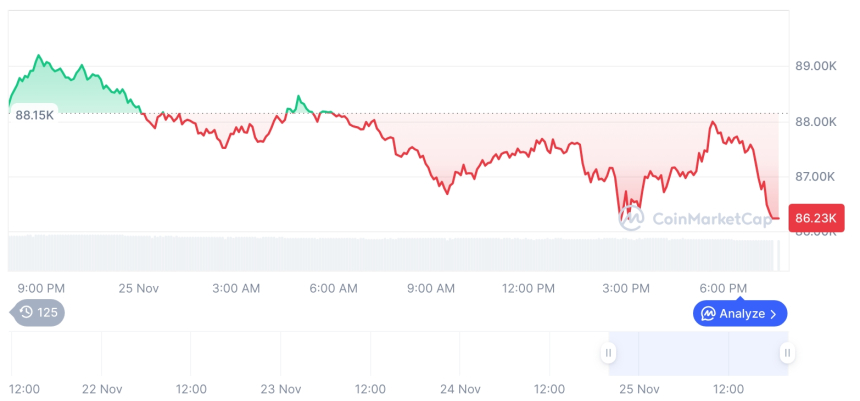Image resolution: width=860 pixels, height=401 pixels.
Task: Click the 88.15K opening price label
Action: tap(35, 115)
